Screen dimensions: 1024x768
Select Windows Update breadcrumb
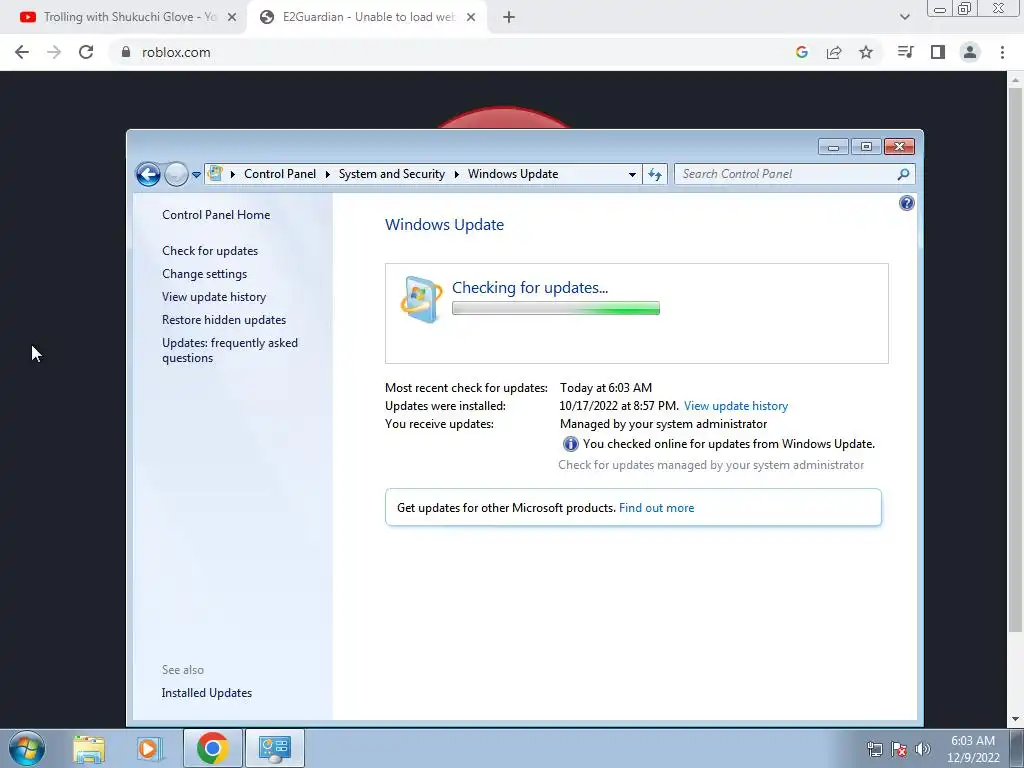[x=513, y=174]
